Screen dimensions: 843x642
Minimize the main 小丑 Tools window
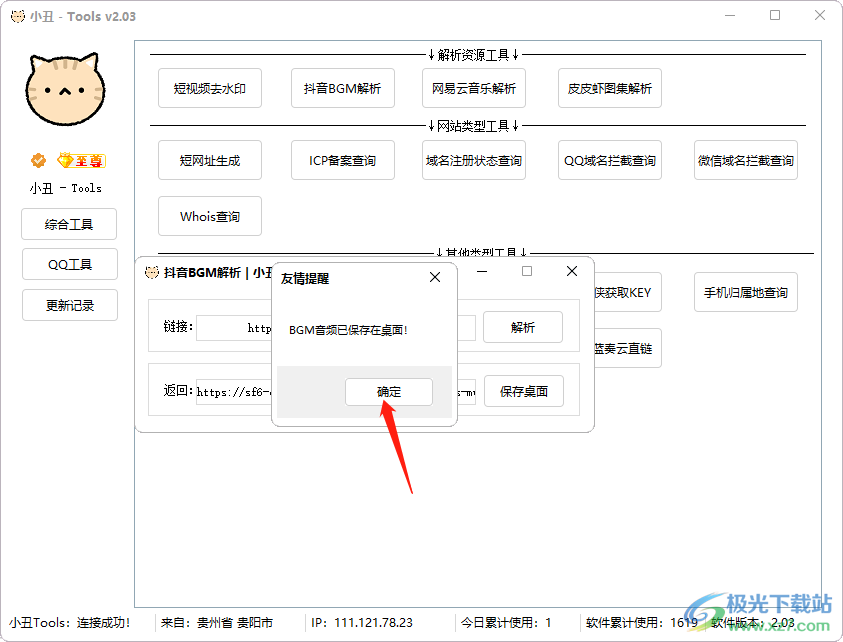(730, 16)
